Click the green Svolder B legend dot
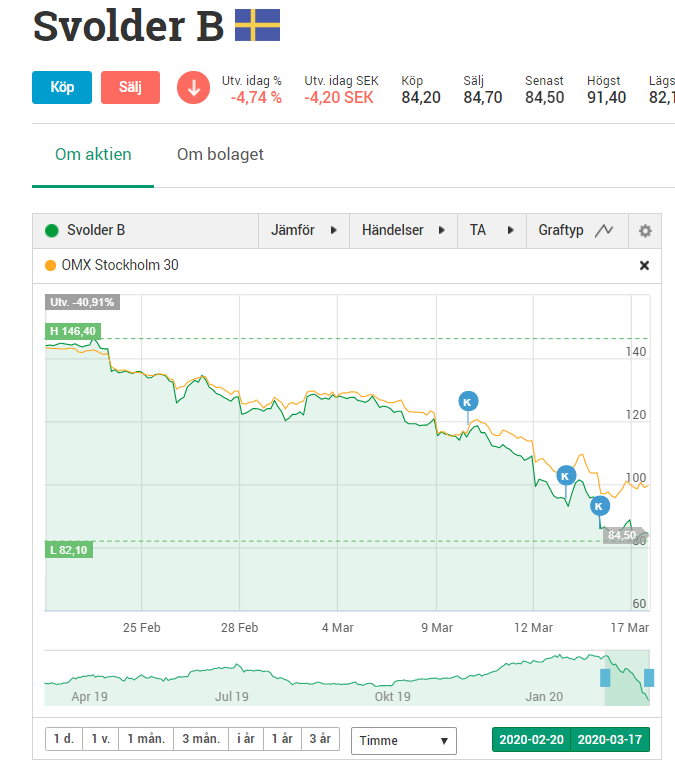Viewport: 675px width, 764px height. coord(52,230)
